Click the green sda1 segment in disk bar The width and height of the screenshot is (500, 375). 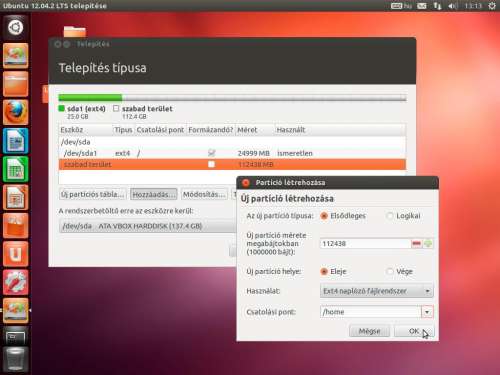pos(90,98)
